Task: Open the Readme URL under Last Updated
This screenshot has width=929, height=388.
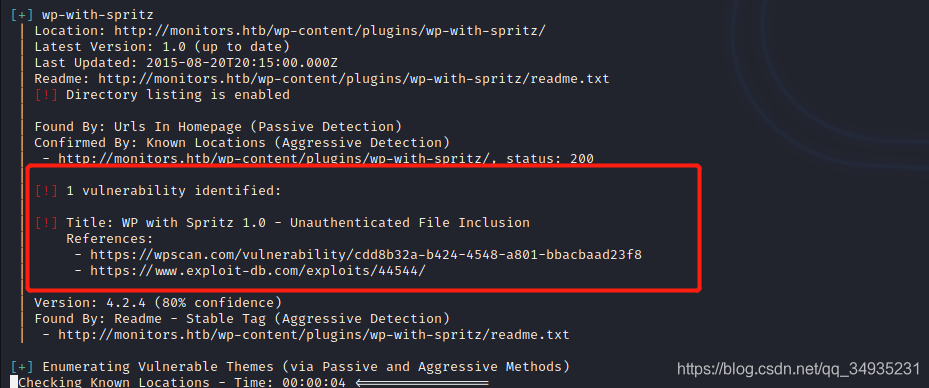Action: [354, 78]
